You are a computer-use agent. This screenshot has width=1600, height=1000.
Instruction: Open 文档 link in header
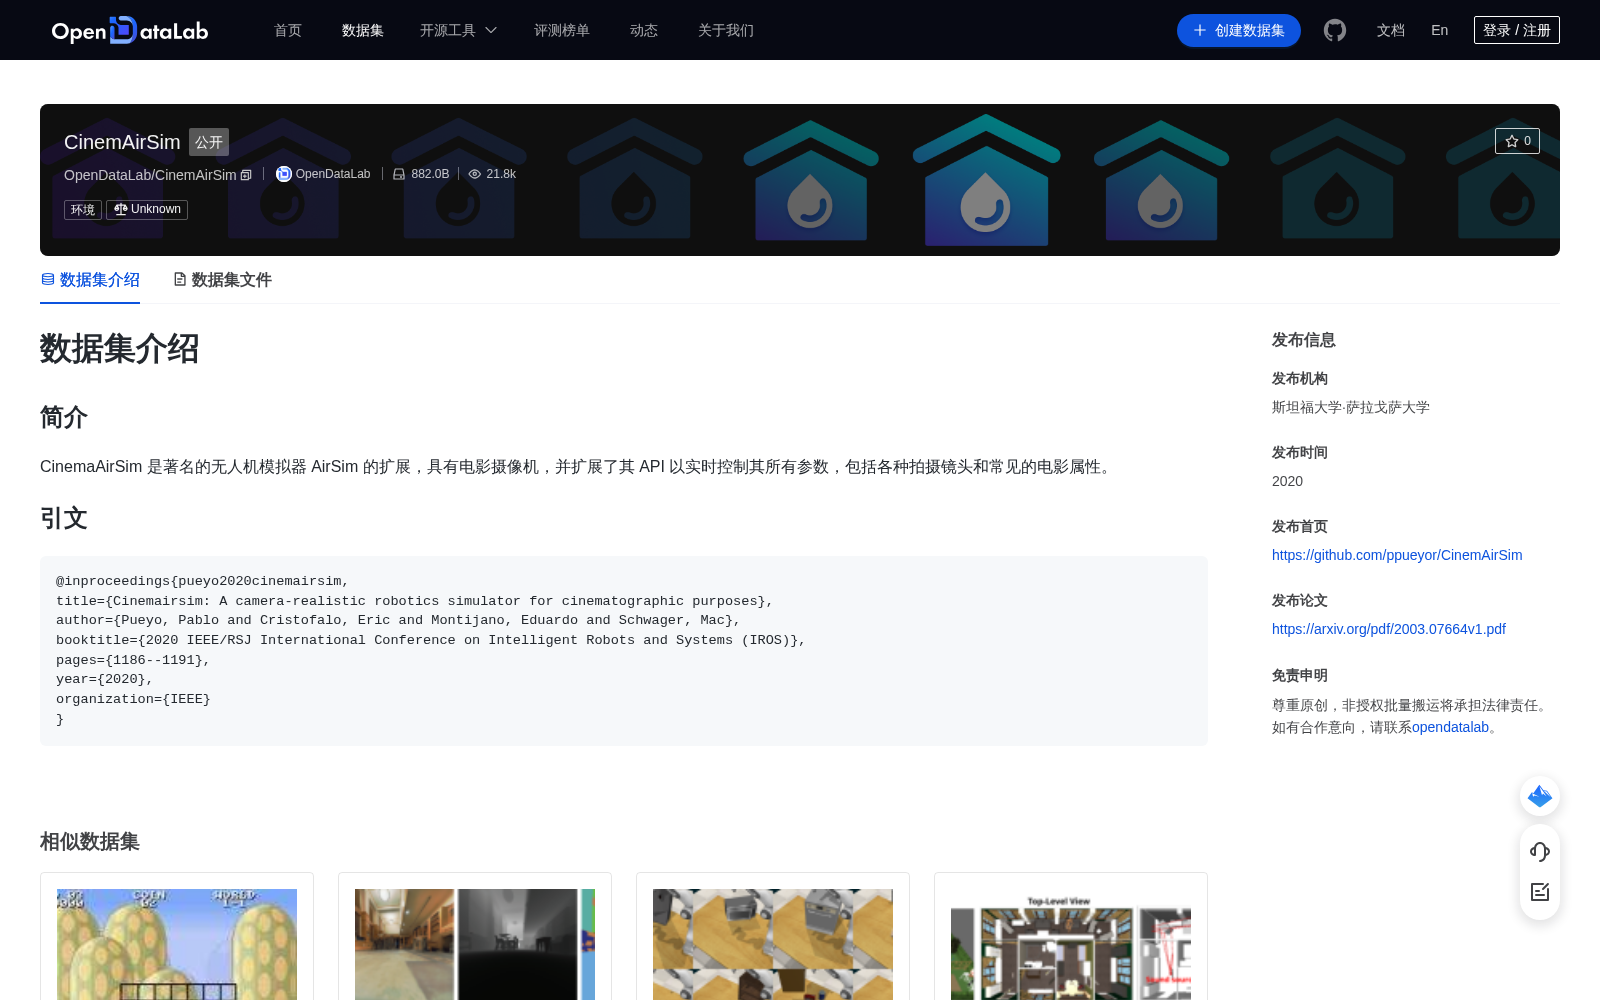pyautogui.click(x=1391, y=30)
